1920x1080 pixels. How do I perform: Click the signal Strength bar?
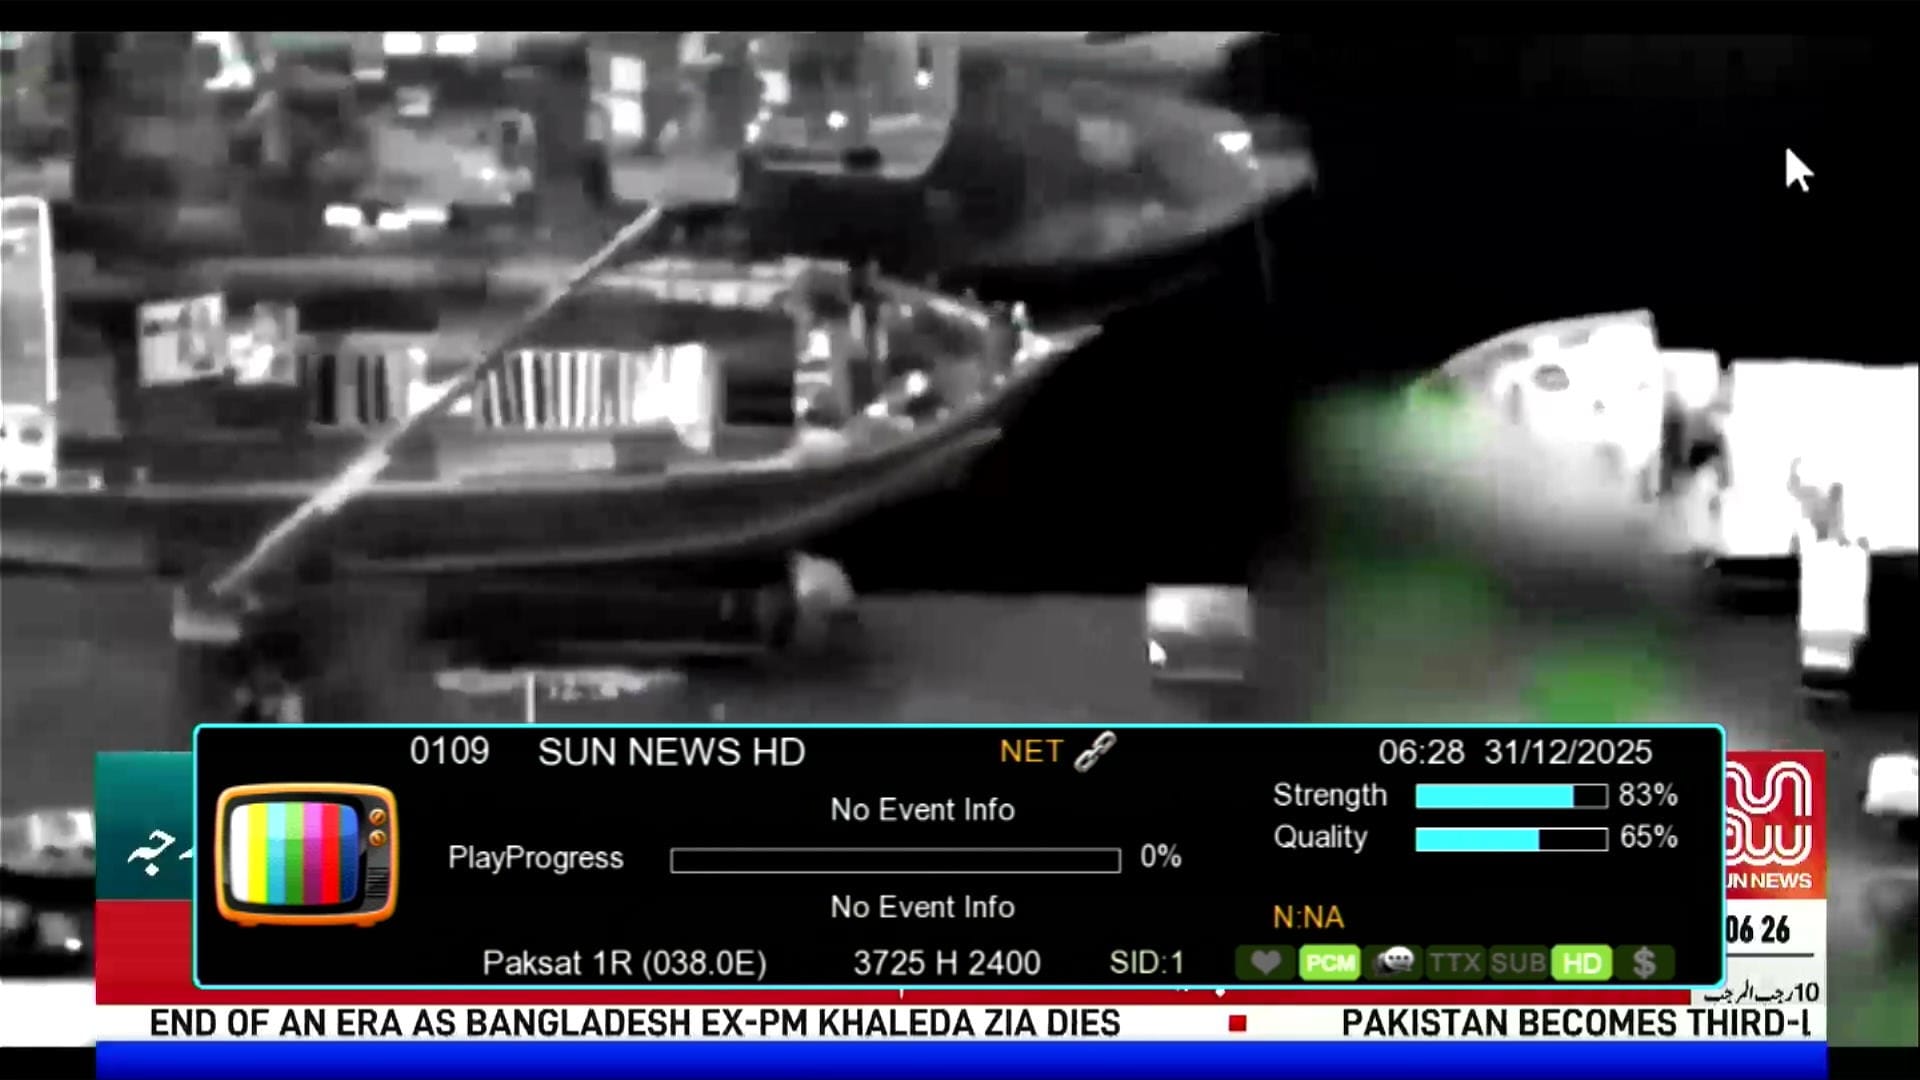pos(1511,796)
